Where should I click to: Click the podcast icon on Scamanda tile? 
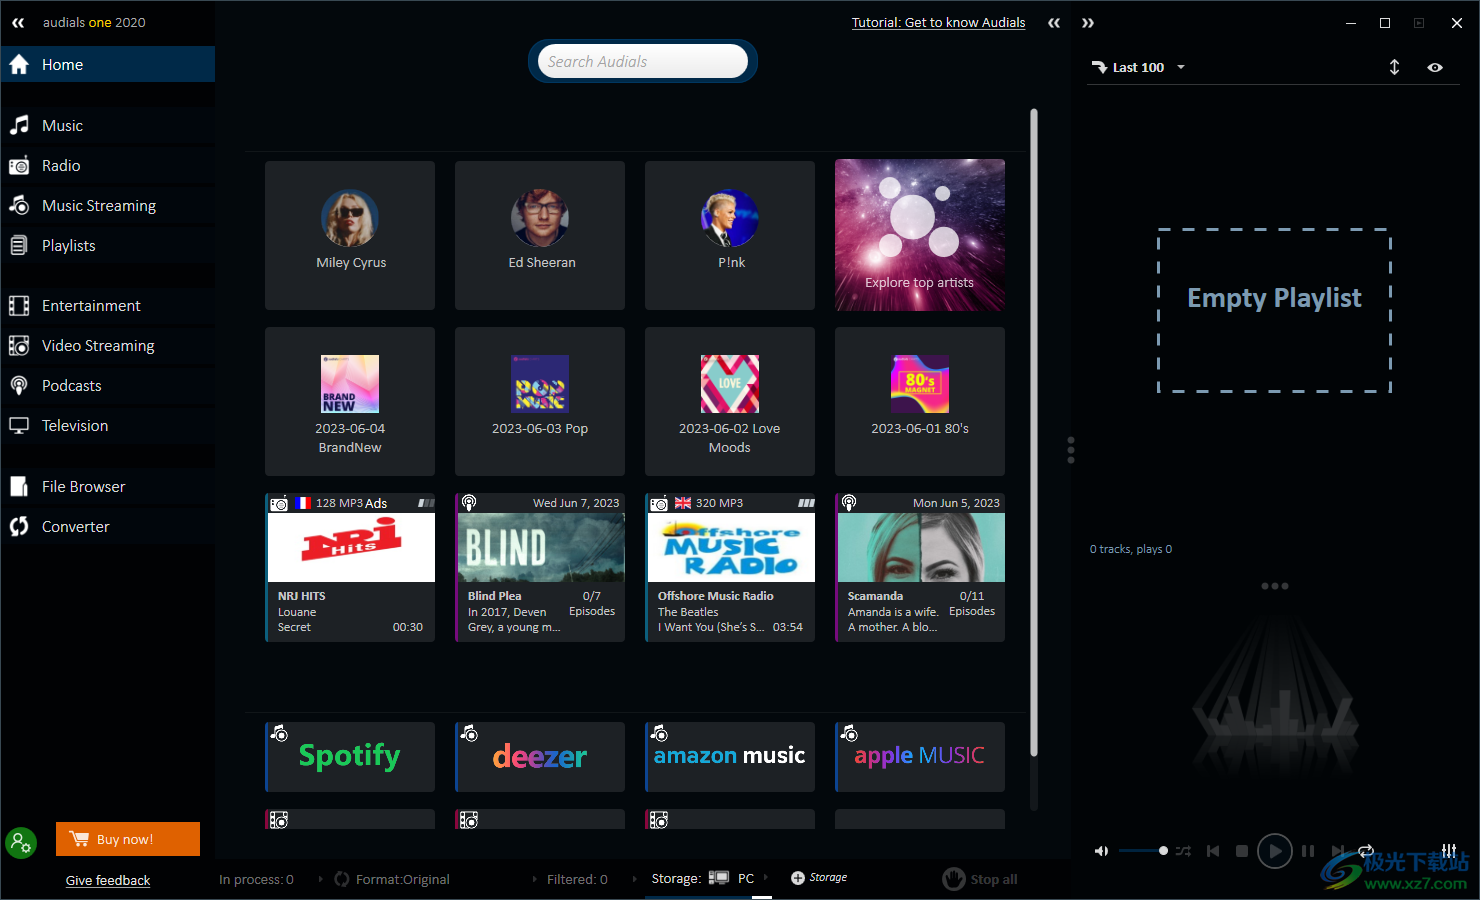pyautogui.click(x=849, y=503)
